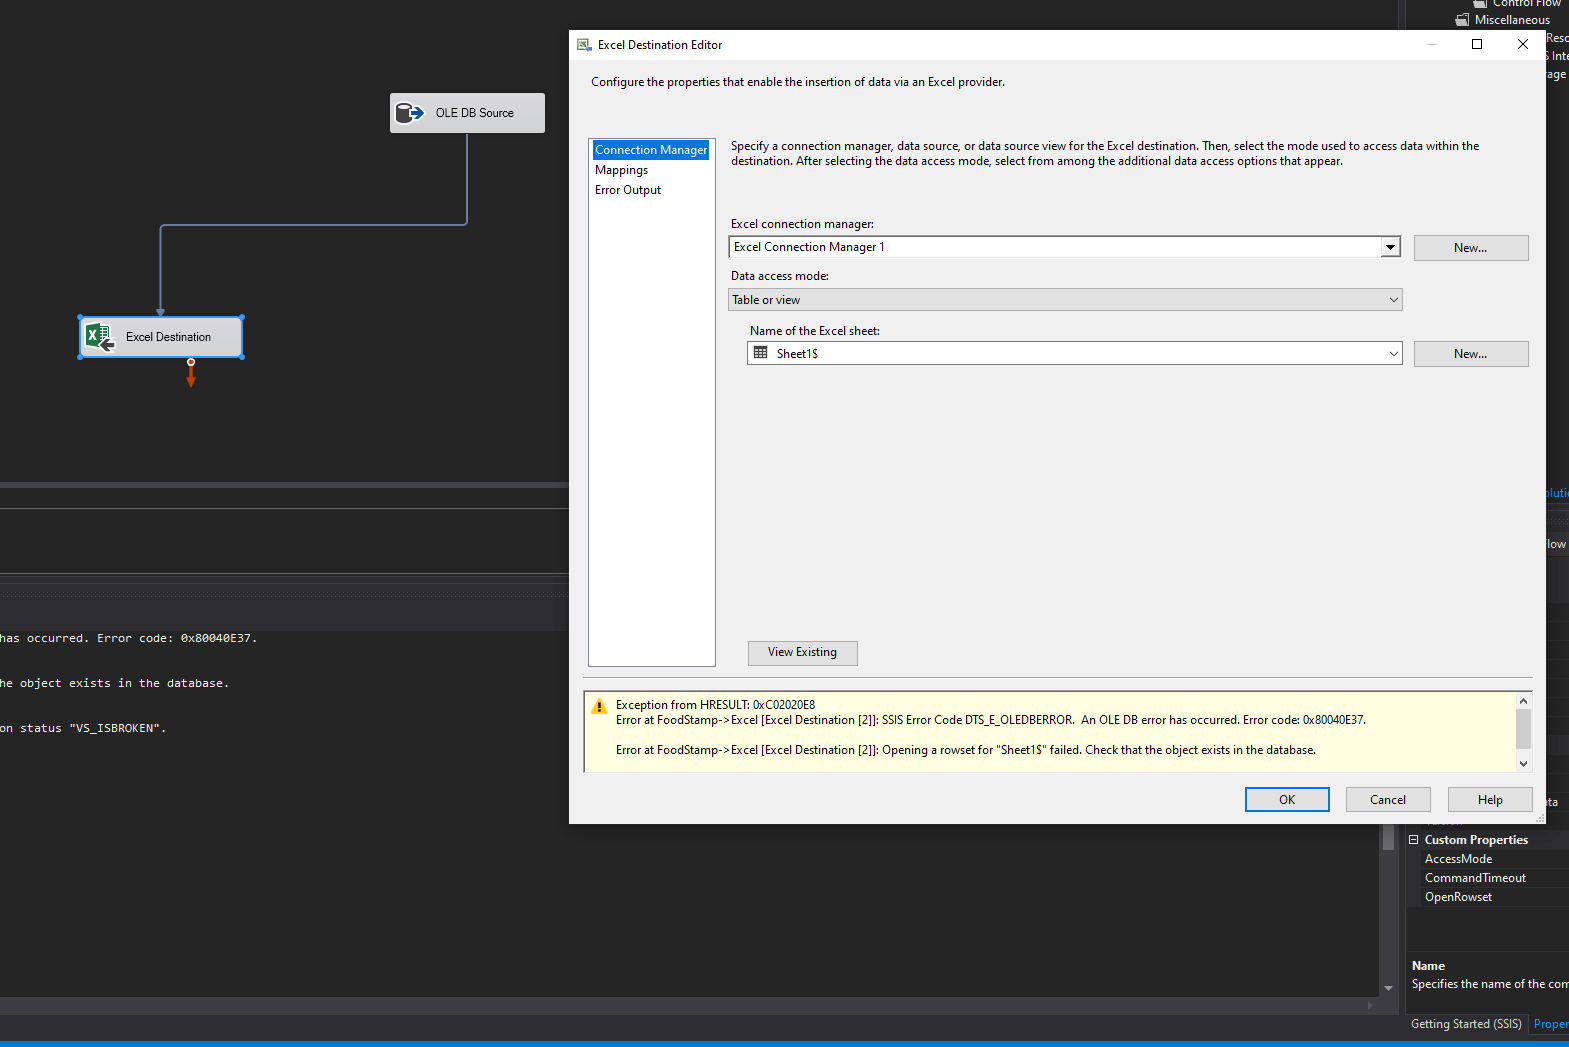Click the Excel sheet table icon
Image resolution: width=1569 pixels, height=1047 pixels.
point(761,353)
